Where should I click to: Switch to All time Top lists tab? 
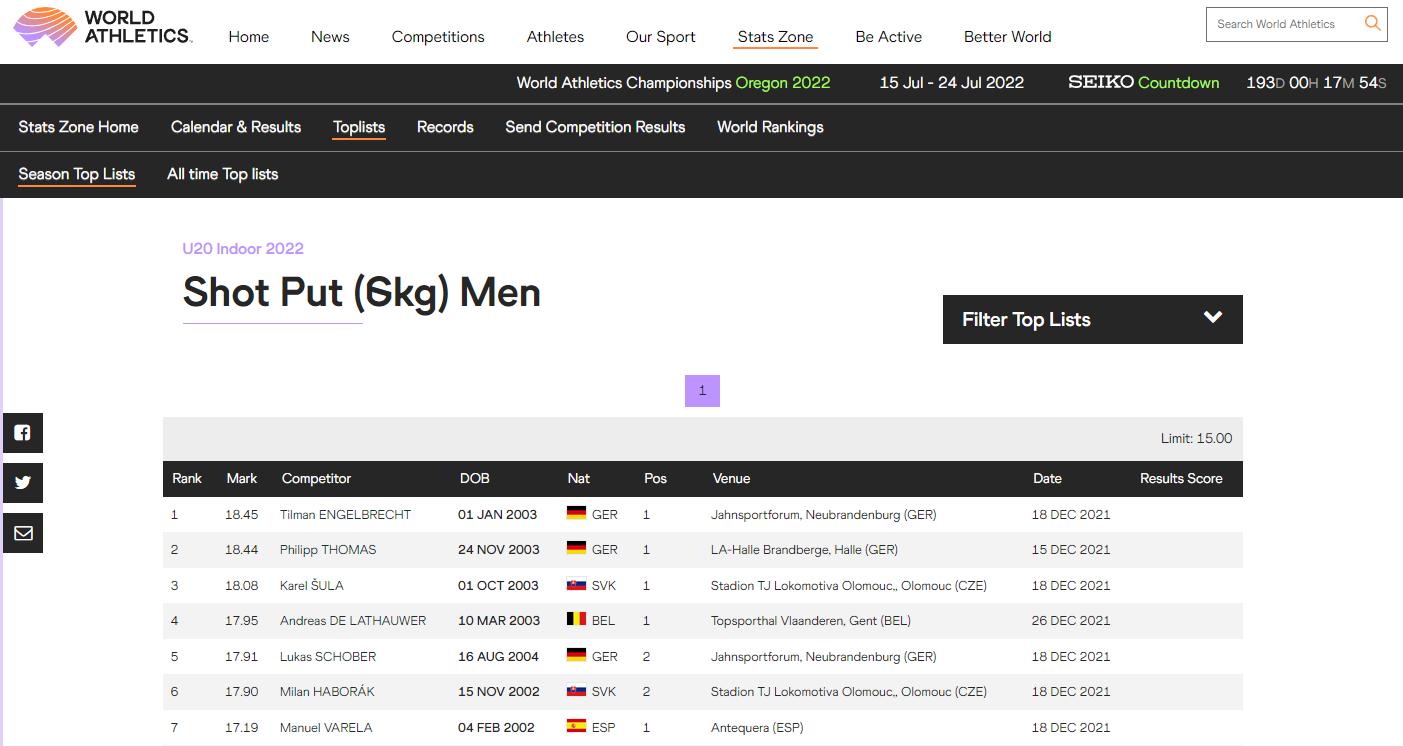pyautogui.click(x=222, y=174)
